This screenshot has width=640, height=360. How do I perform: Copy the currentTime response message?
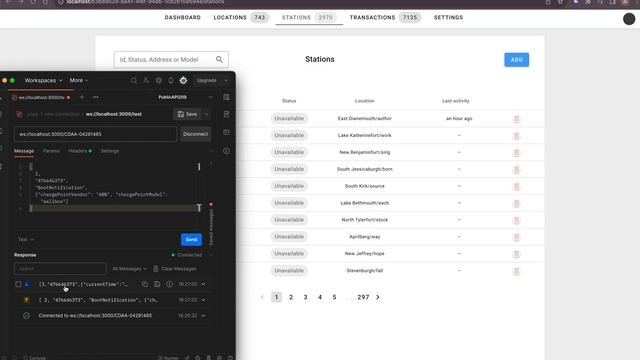pos(145,284)
